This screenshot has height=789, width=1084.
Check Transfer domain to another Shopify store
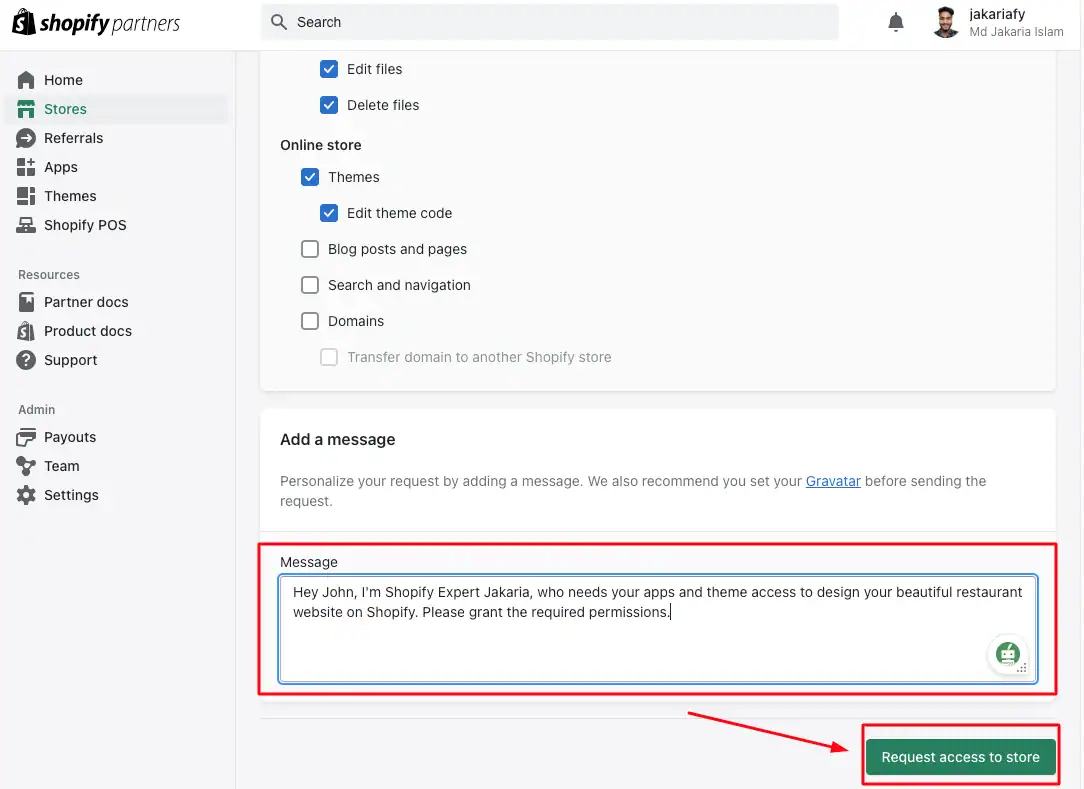(329, 357)
